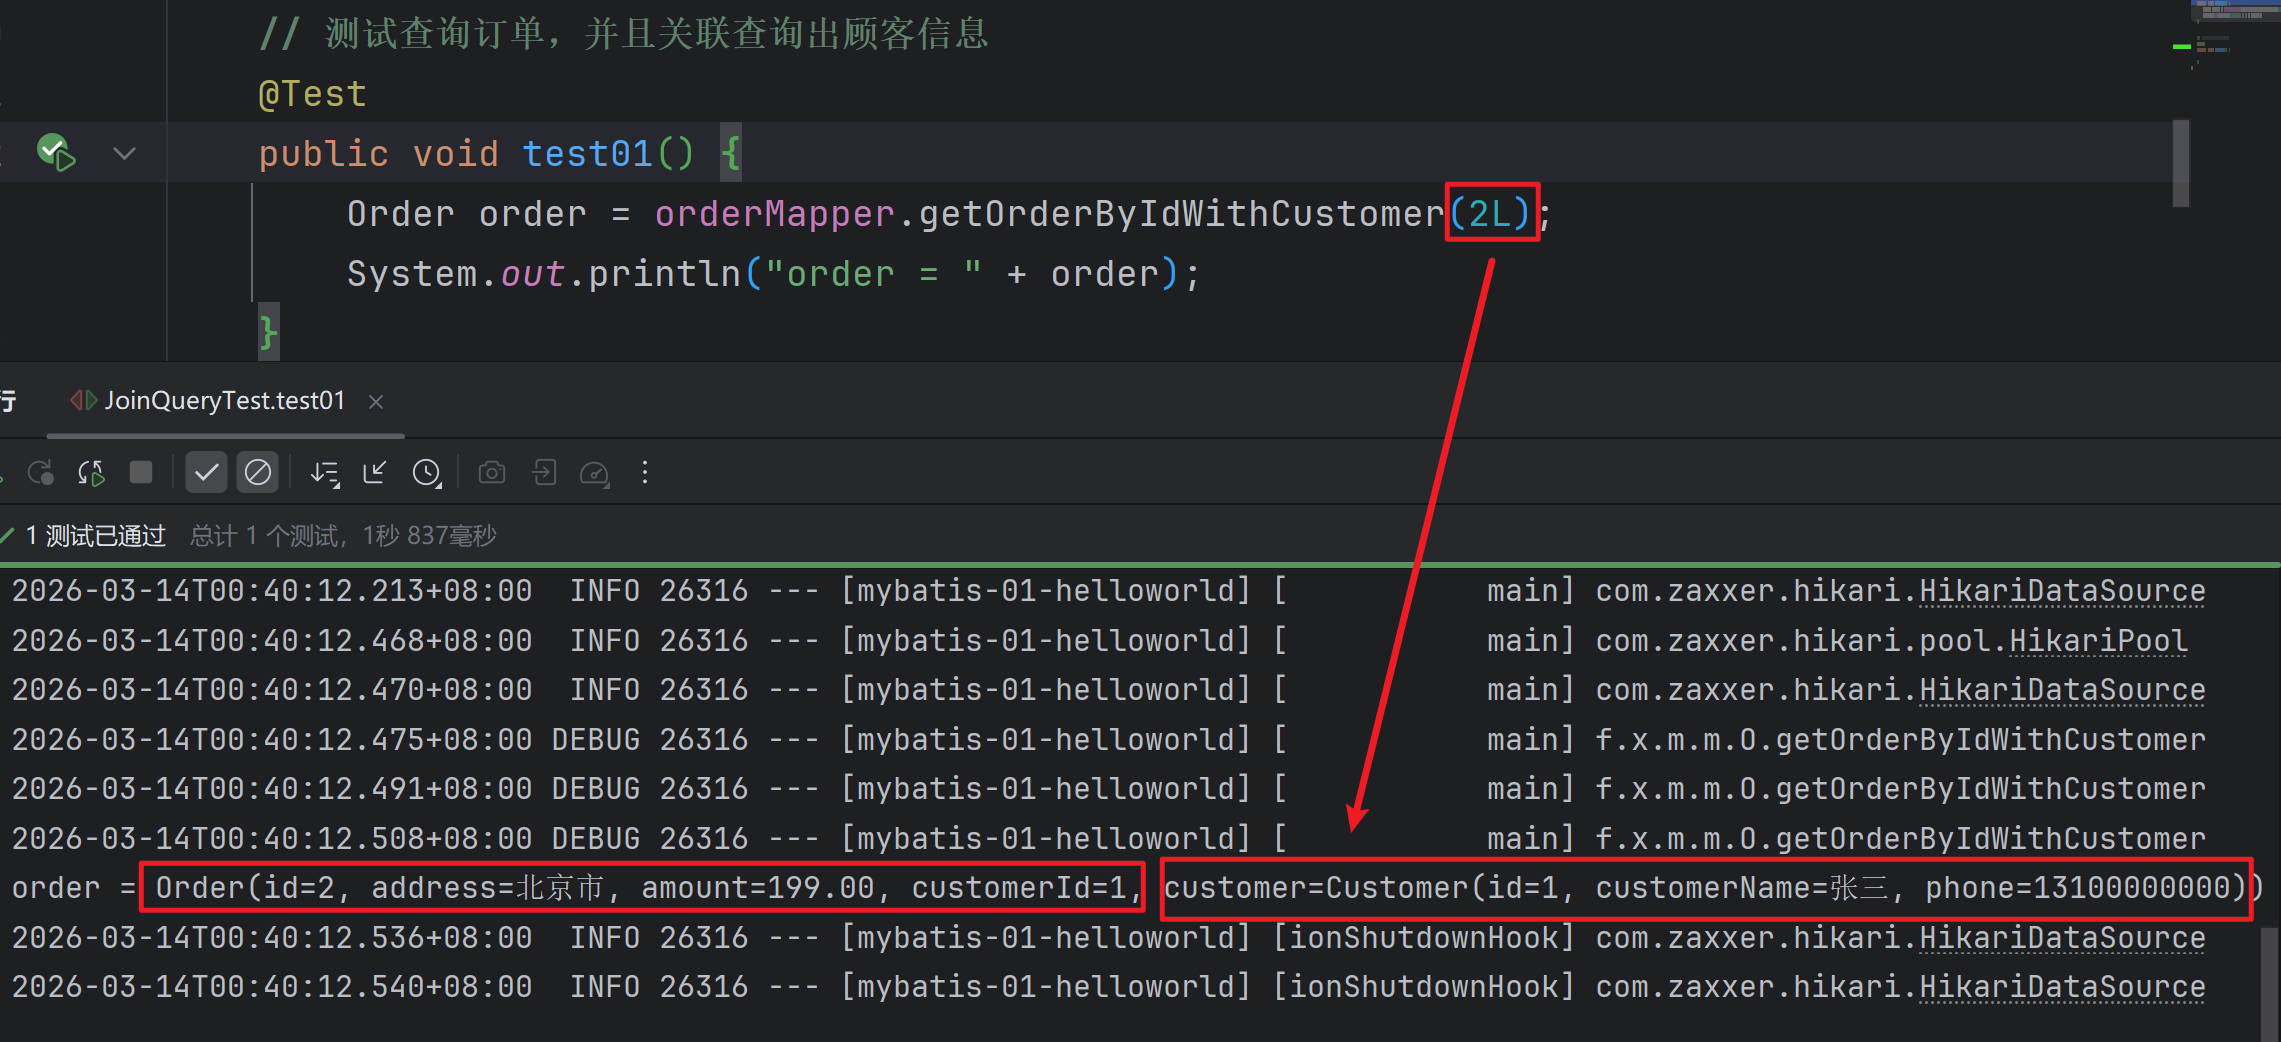The height and width of the screenshot is (1042, 2281).
Task: Click Rerun Failed Tests icon
Action: pyautogui.click(x=40, y=472)
